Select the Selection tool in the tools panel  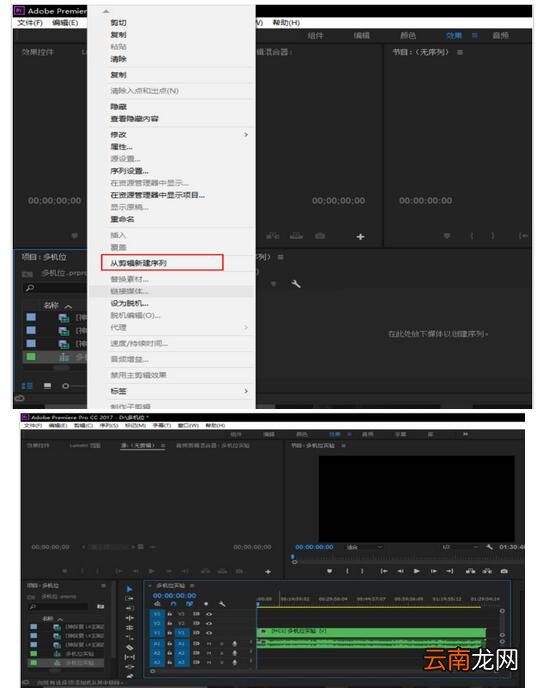(129, 589)
